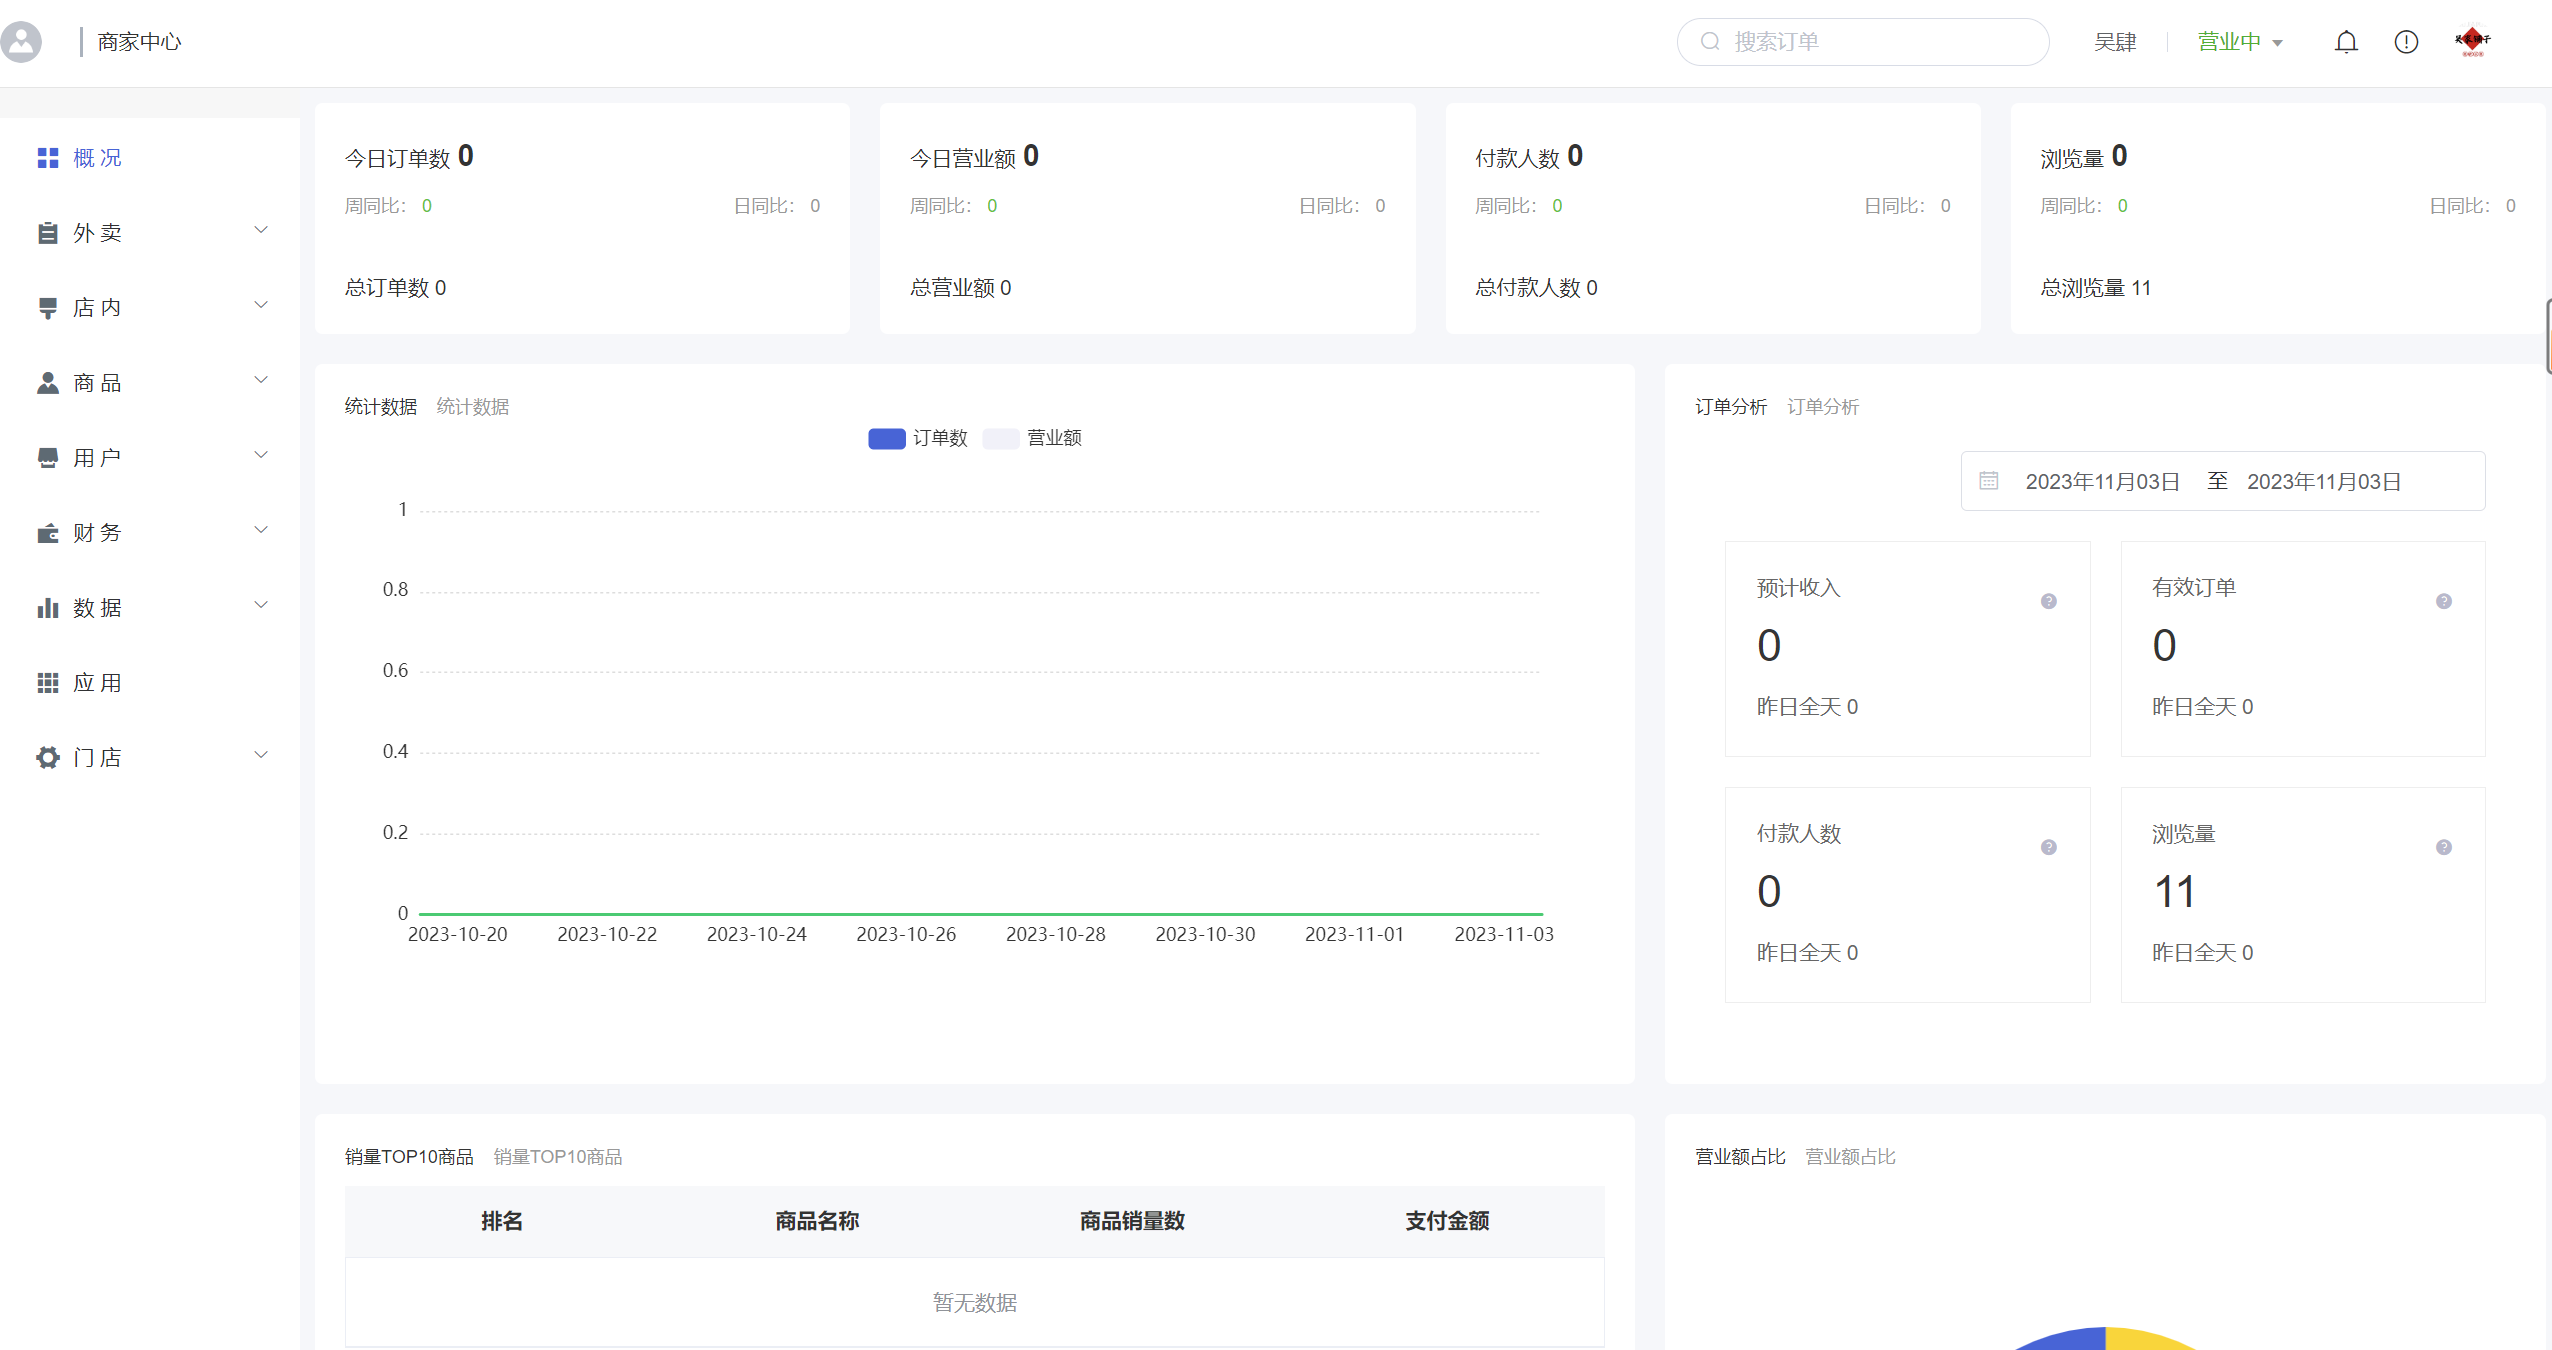Expand the 店内 menu chevron
Viewport: 2552px width, 1350px height.
(x=261, y=305)
